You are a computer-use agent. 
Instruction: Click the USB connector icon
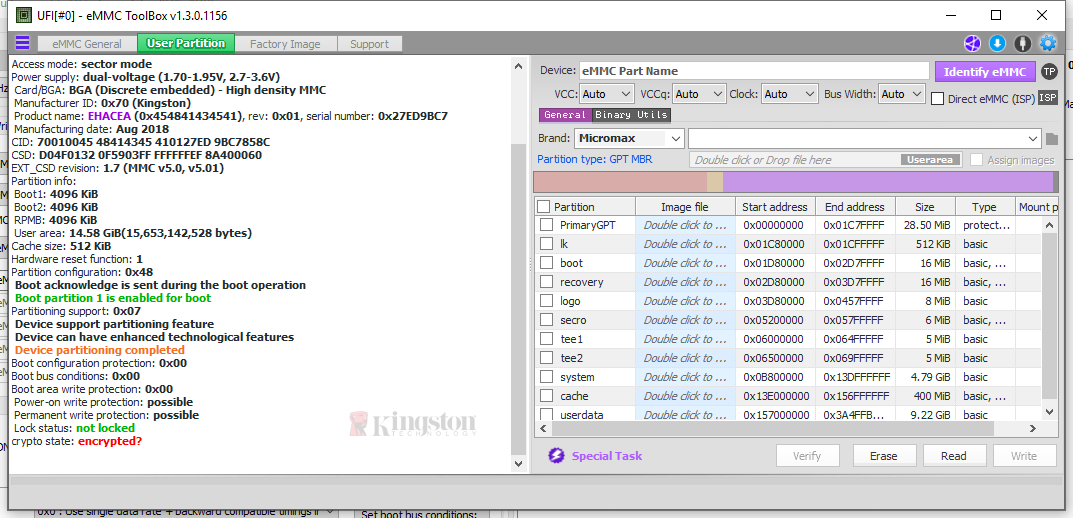(x=1022, y=44)
